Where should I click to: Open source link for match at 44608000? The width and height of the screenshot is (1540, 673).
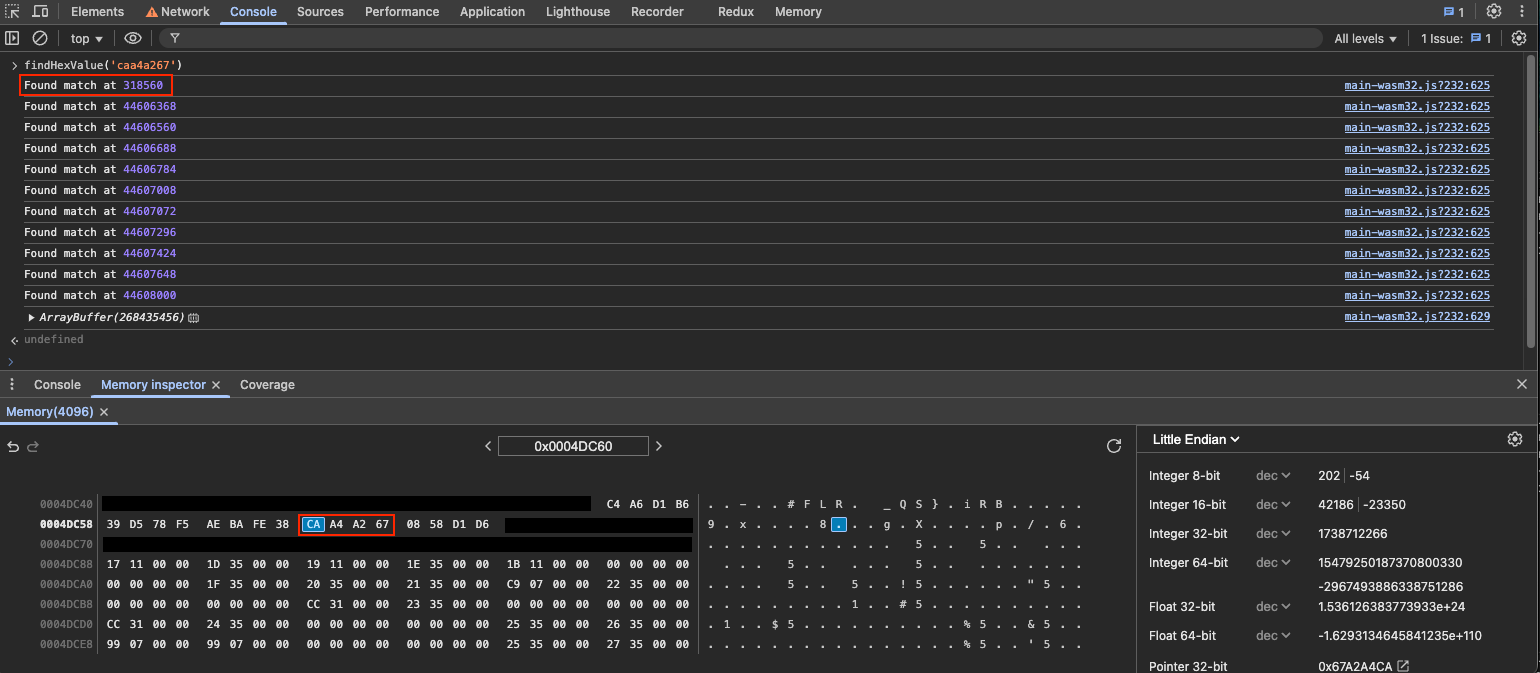1417,295
